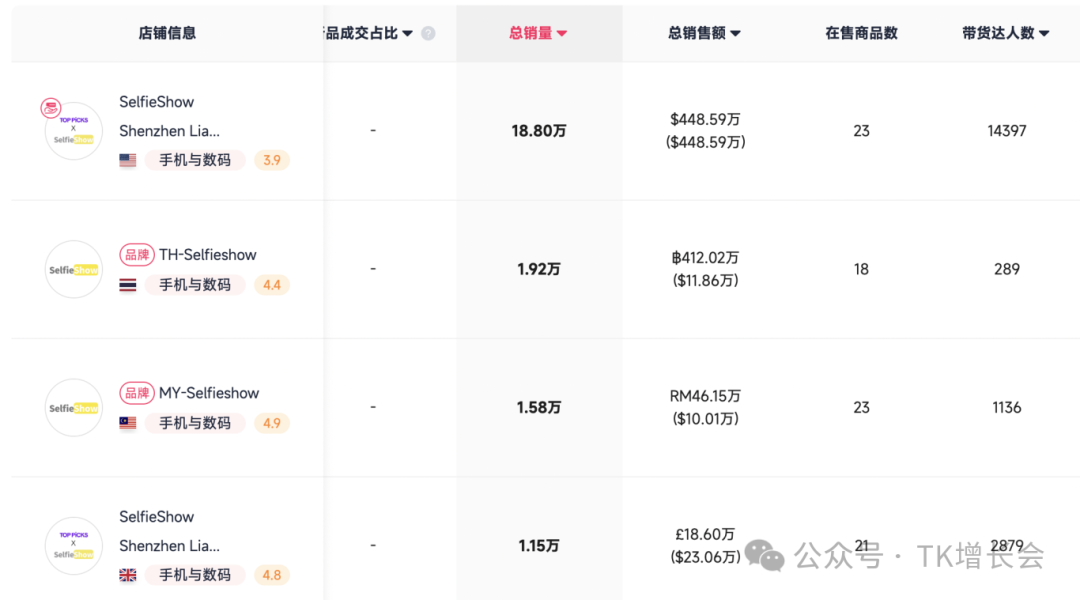This screenshot has width=1080, height=600.
Task: Open the TH-Selfieshow store link
Action: [208, 255]
